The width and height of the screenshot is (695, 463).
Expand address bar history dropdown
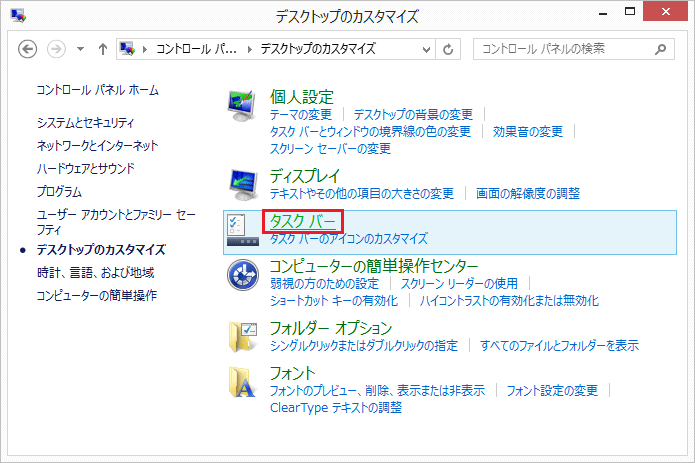(x=426, y=49)
